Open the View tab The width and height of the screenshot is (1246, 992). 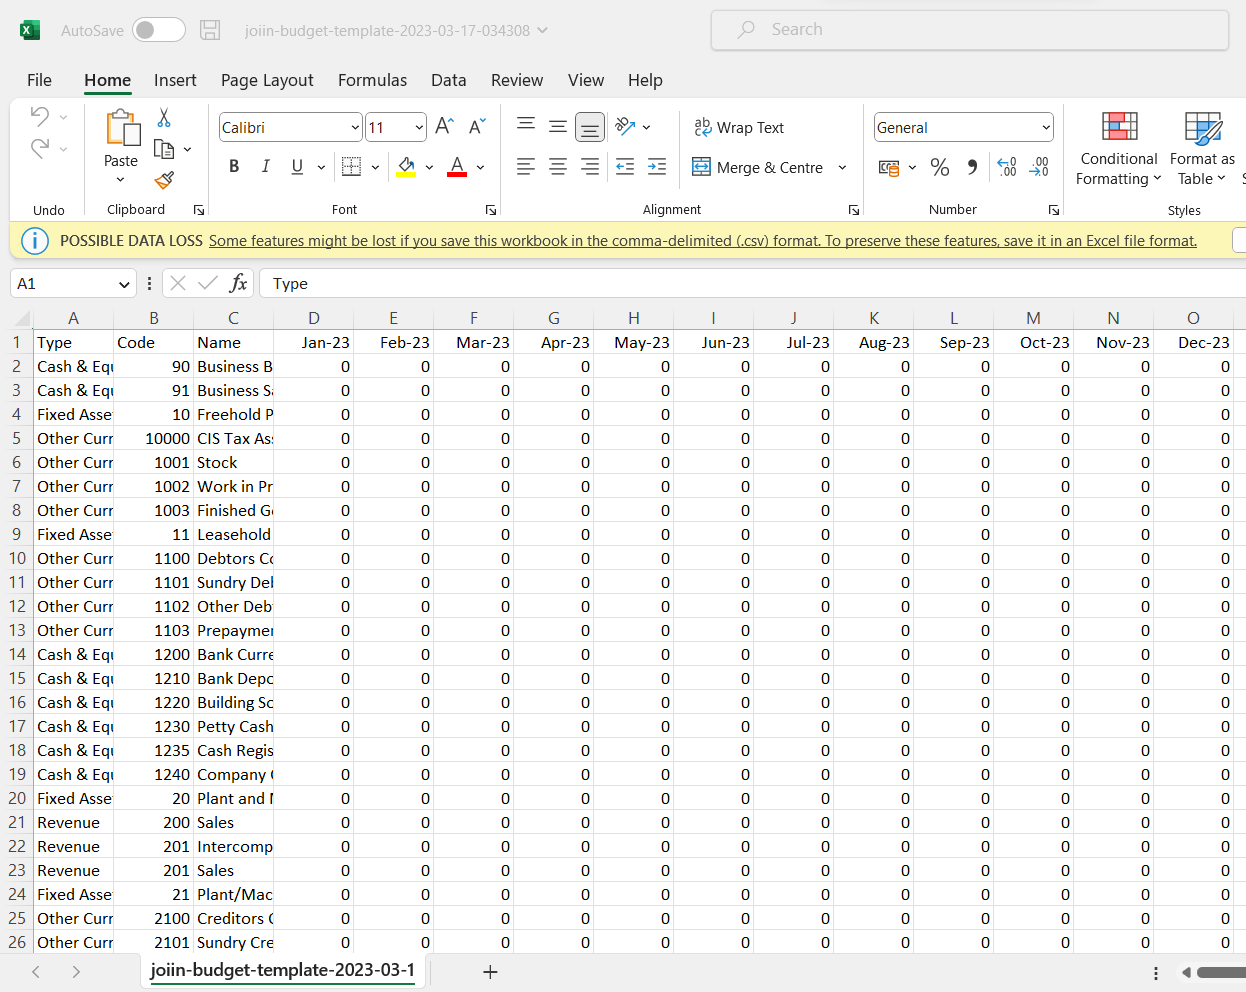[586, 80]
